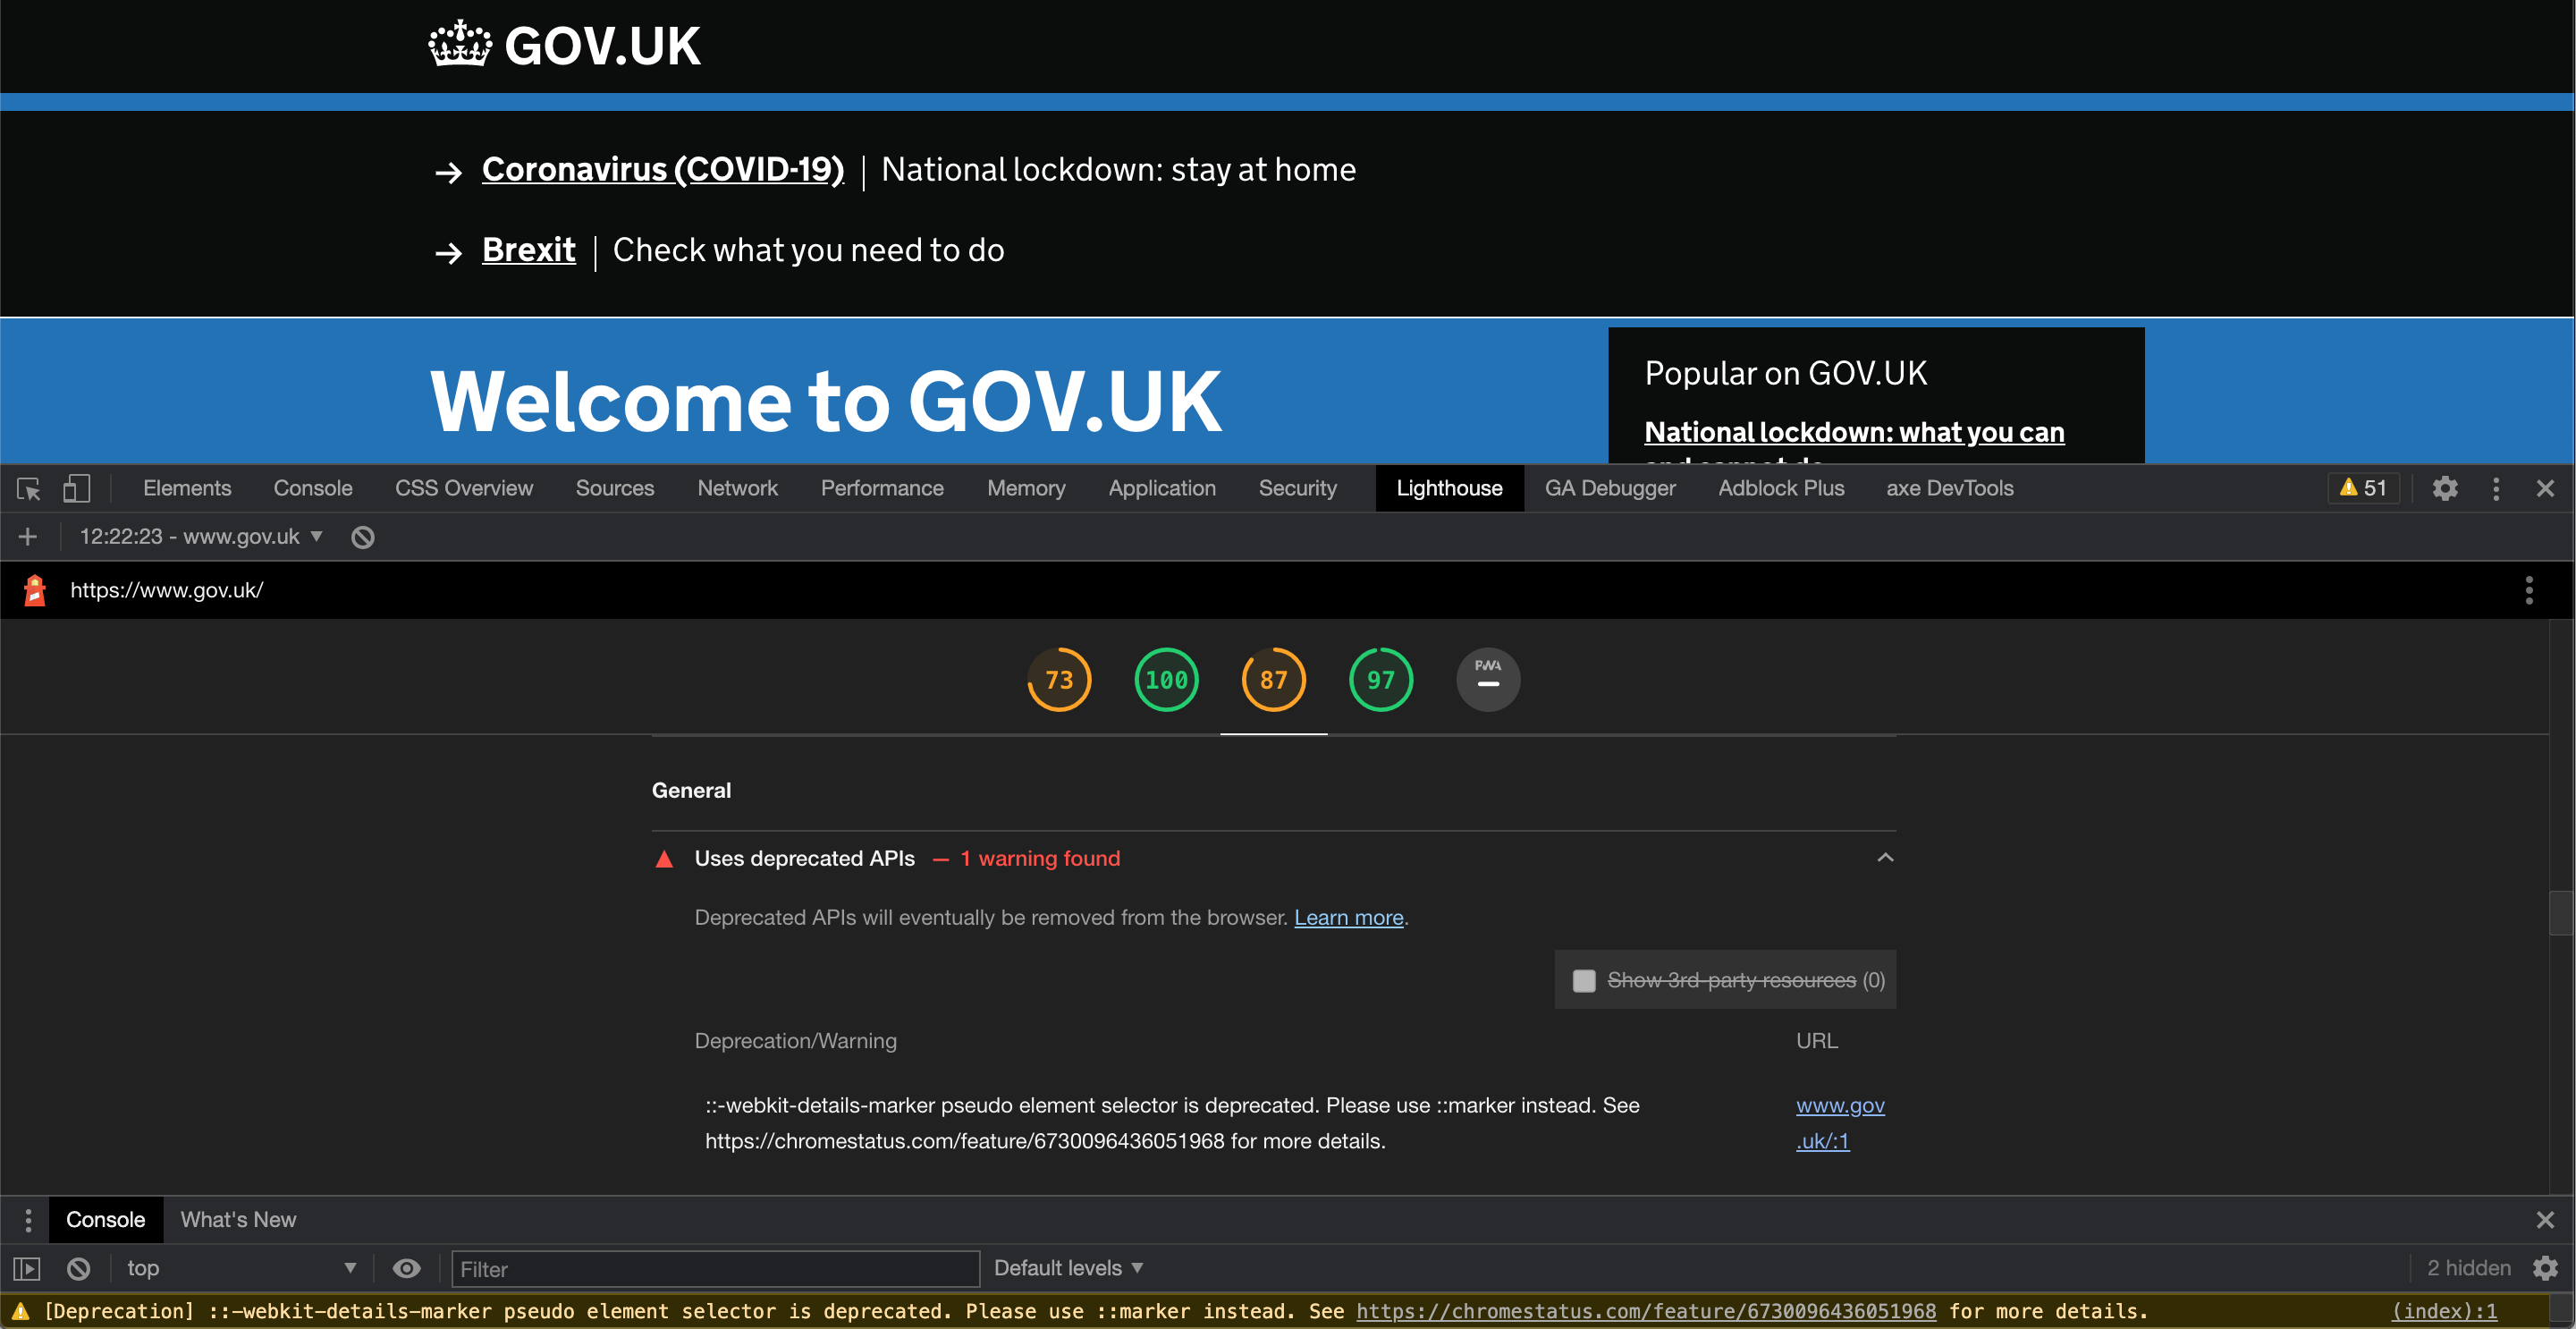This screenshot has width=2576, height=1329.
Task: Open National lockdown: what you can link
Action: (x=1854, y=432)
